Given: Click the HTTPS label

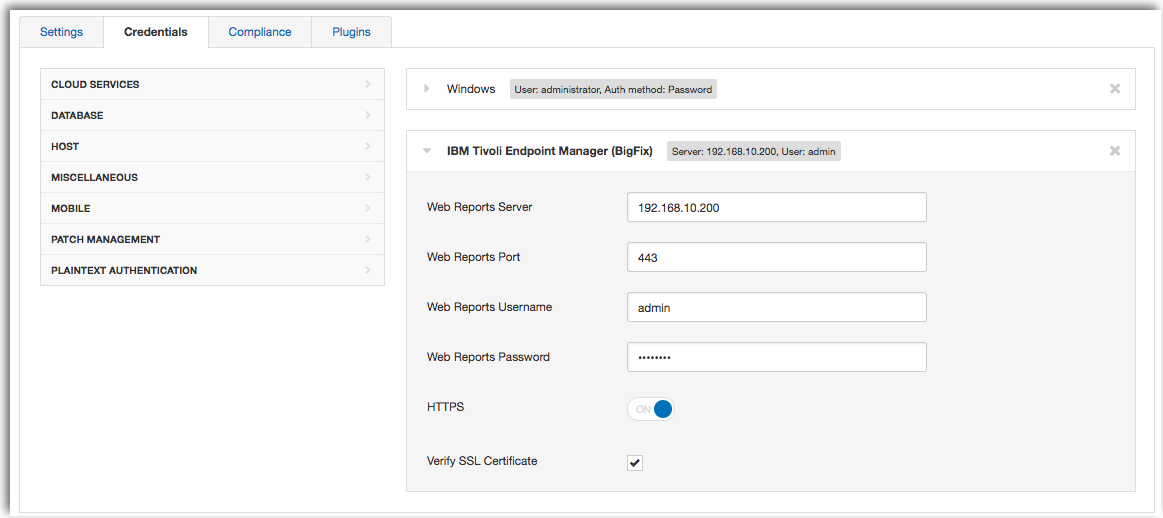Looking at the screenshot, I should 446,407.
